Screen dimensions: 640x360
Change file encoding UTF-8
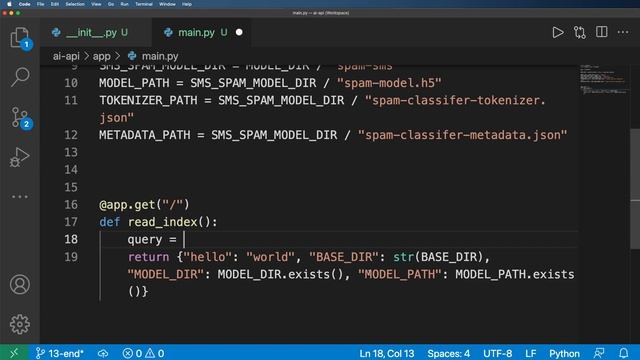click(x=497, y=353)
